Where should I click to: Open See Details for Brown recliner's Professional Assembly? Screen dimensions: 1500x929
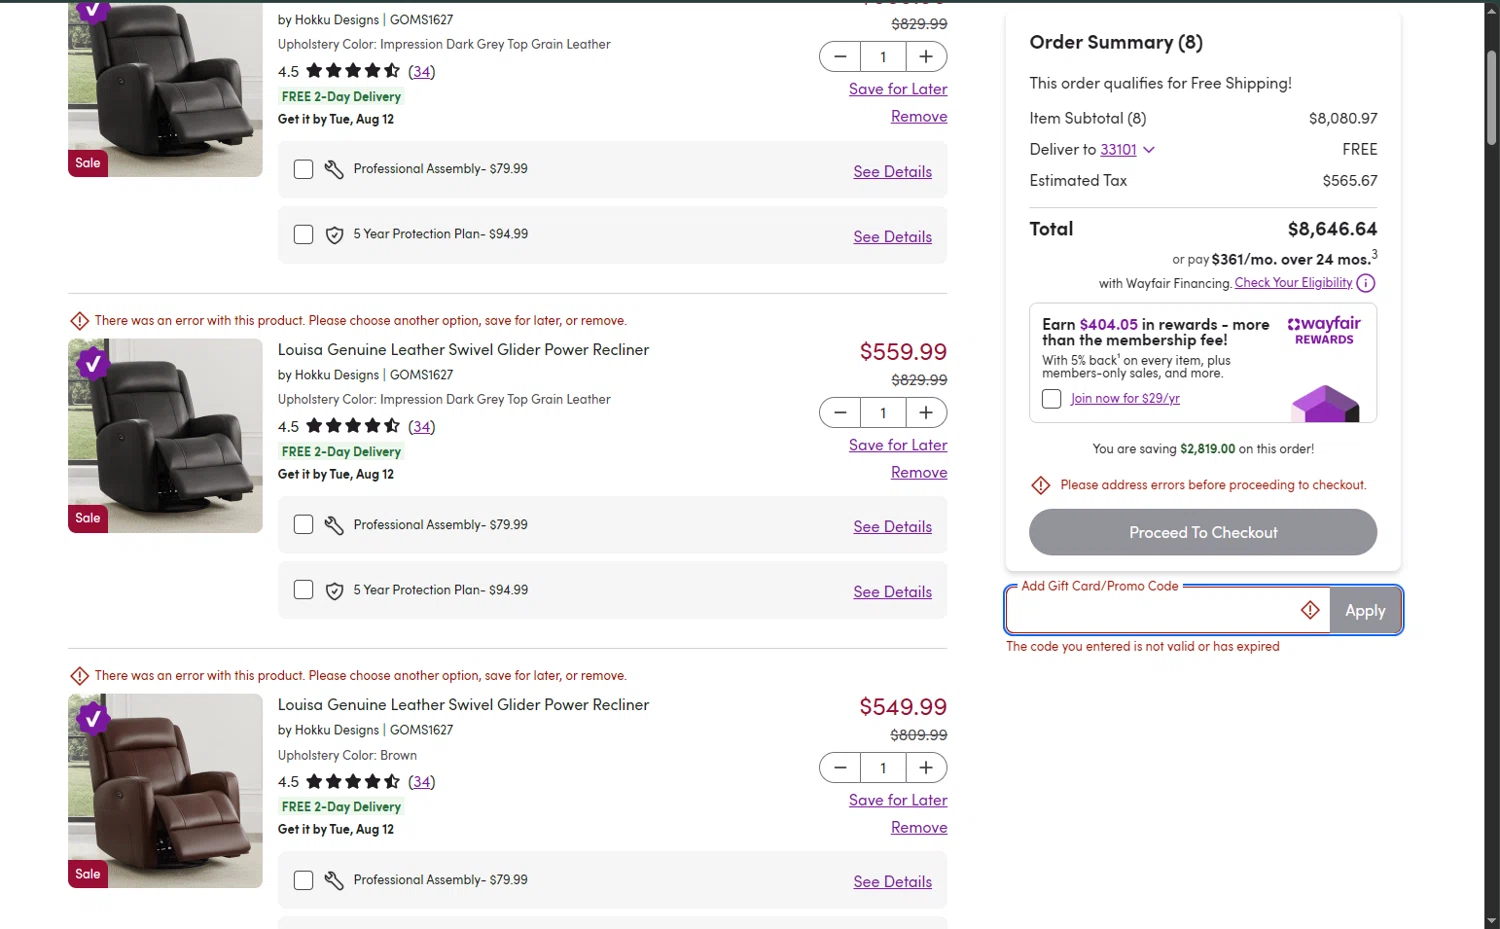pyautogui.click(x=892, y=882)
